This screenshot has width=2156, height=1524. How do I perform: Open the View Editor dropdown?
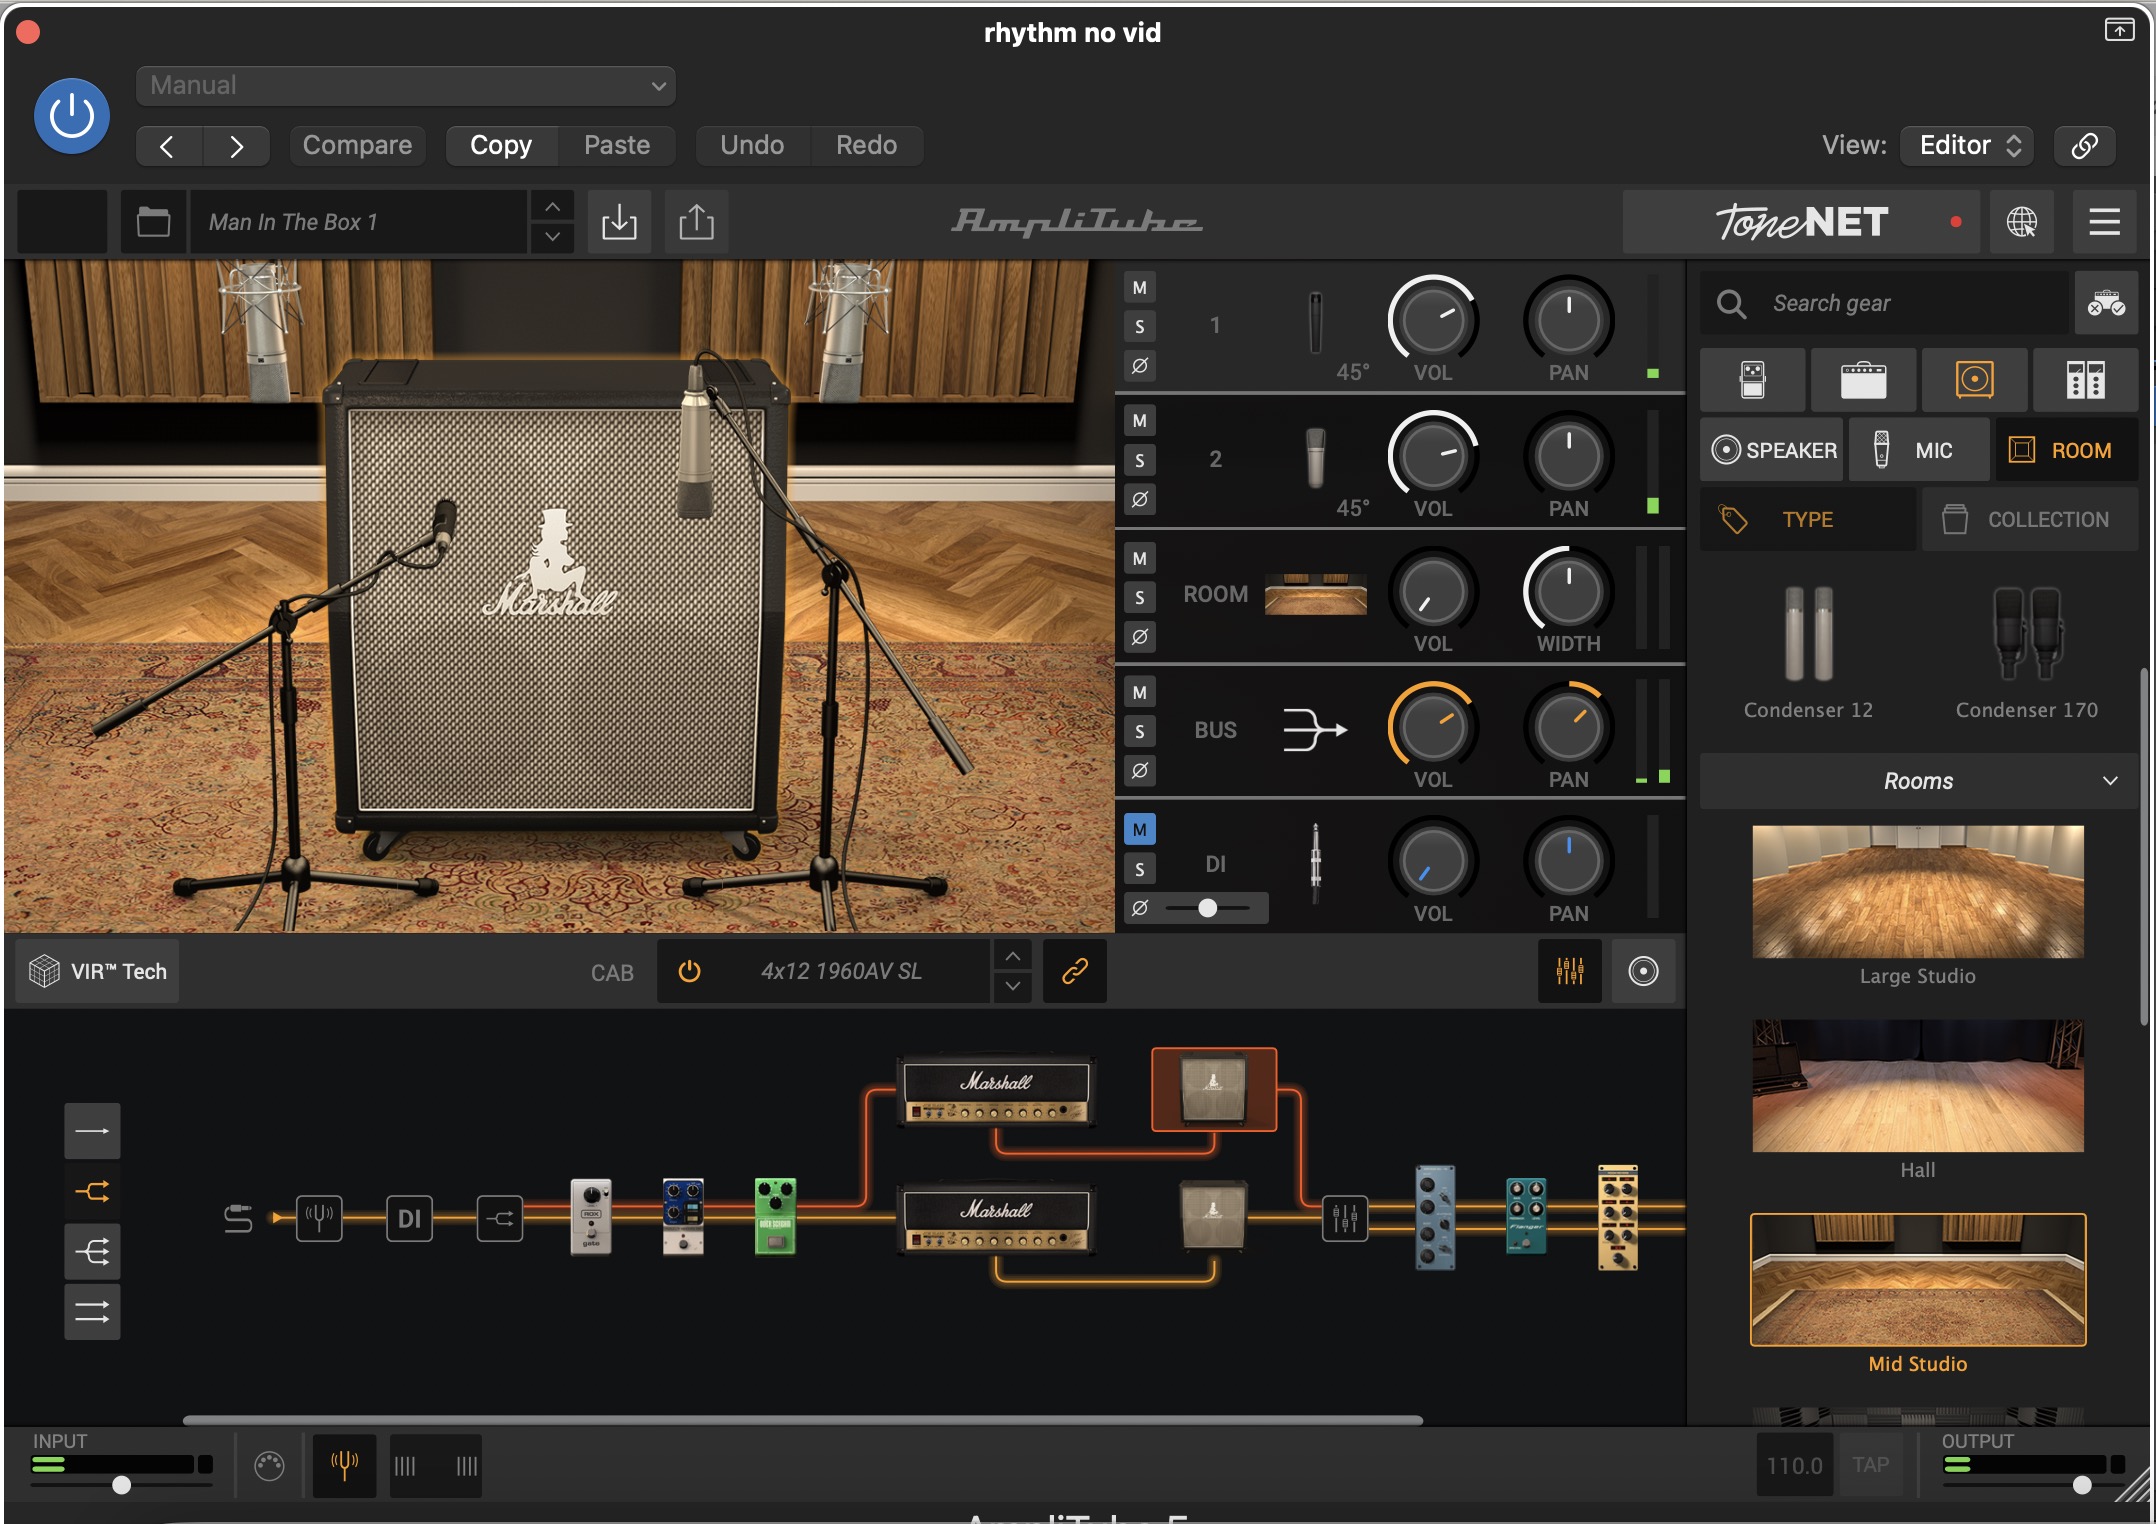[x=1968, y=145]
